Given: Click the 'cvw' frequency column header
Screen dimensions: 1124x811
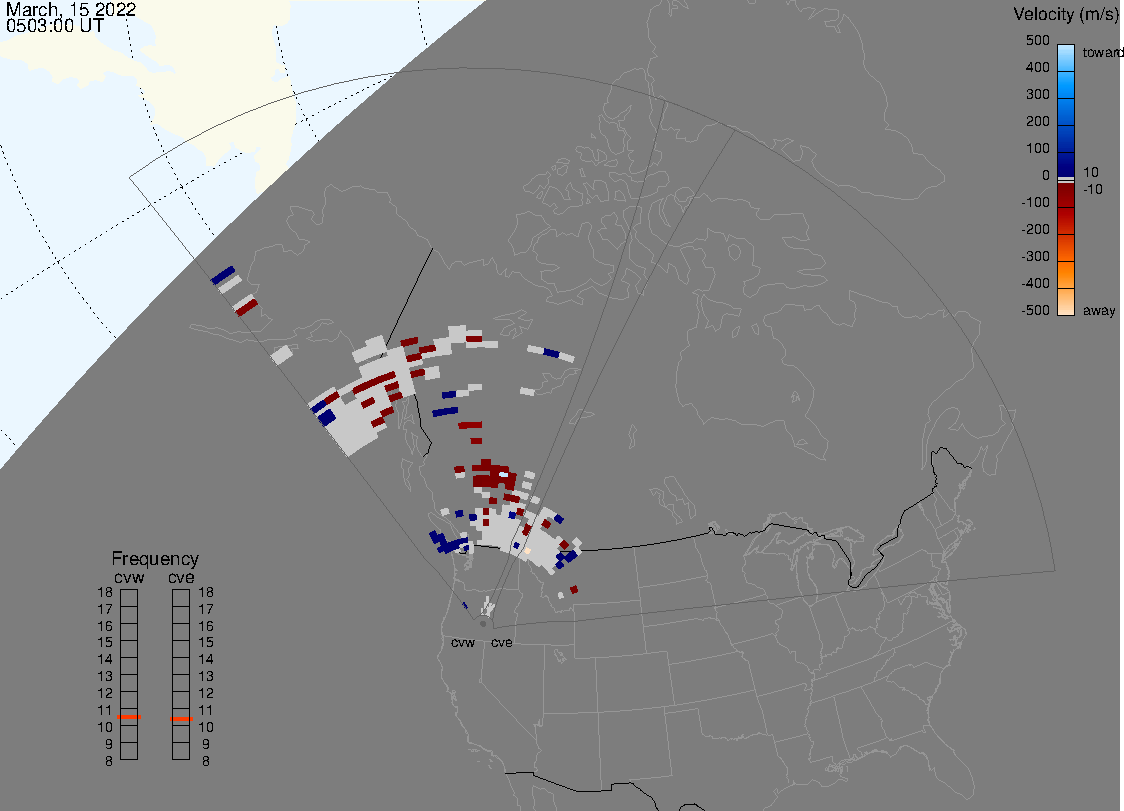Looking at the screenshot, I should [x=129, y=577].
